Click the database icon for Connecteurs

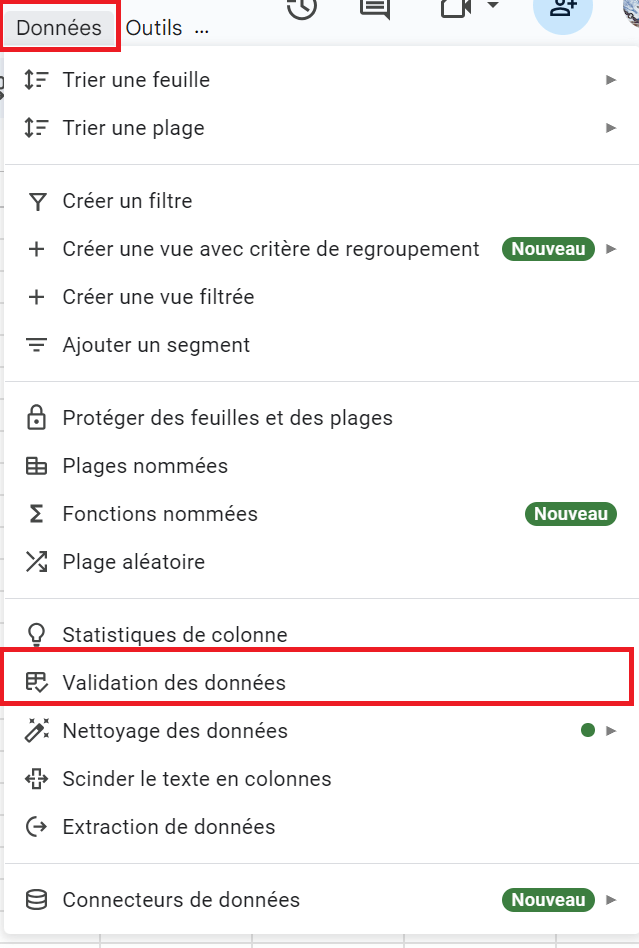pos(36,900)
